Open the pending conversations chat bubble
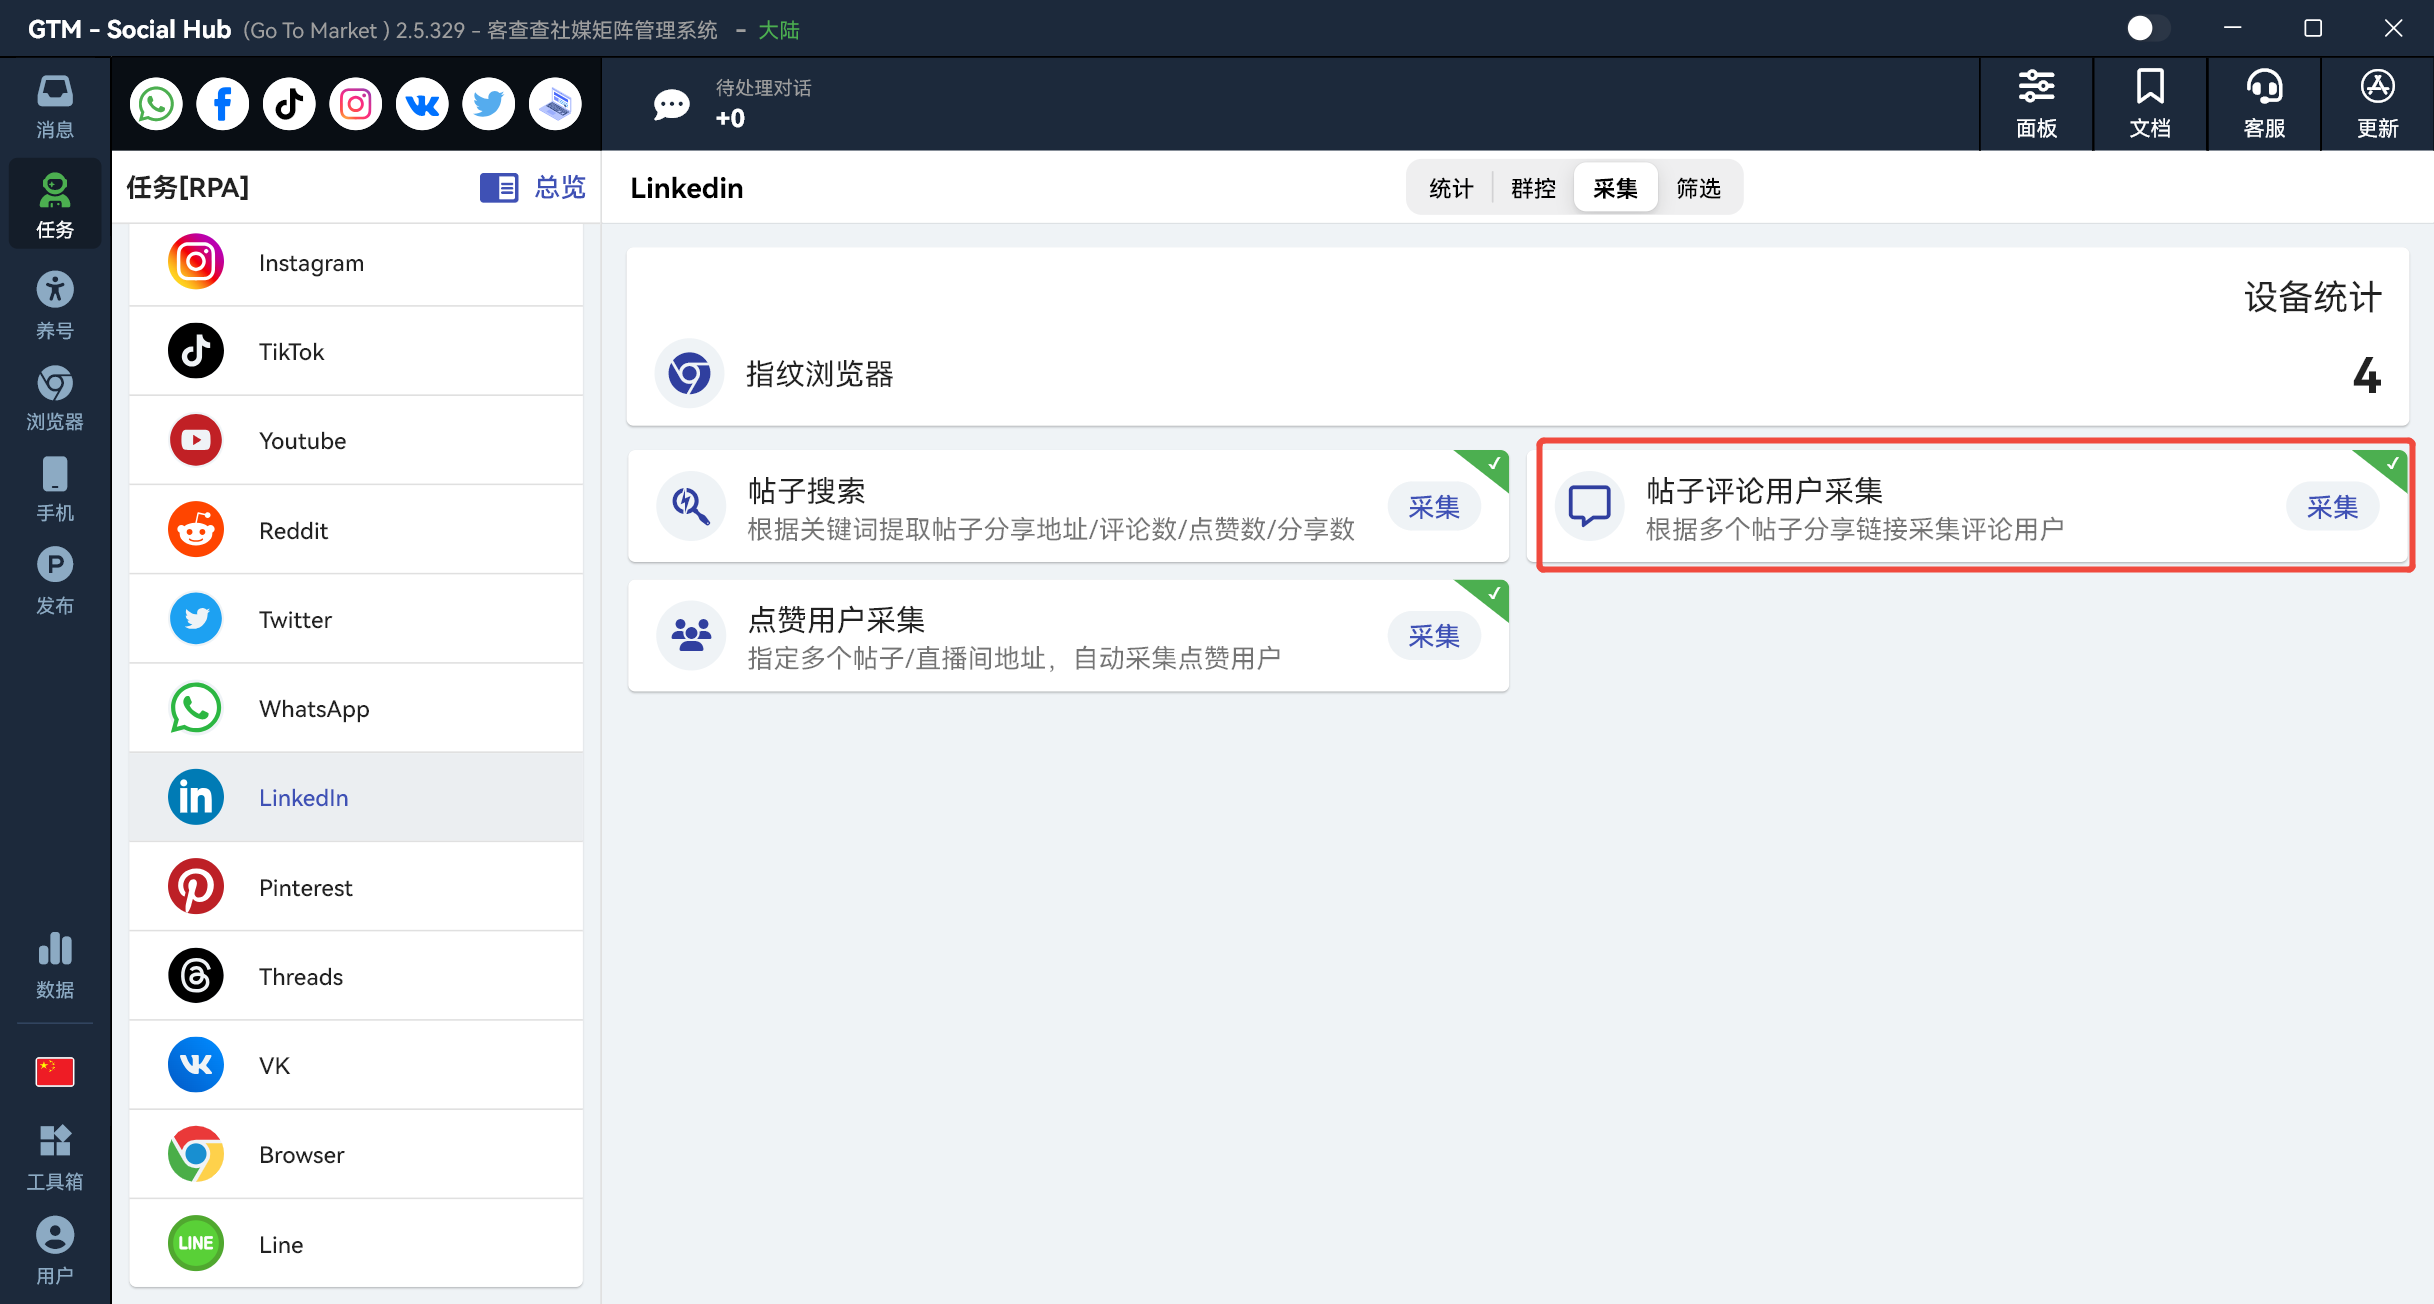 tap(671, 104)
